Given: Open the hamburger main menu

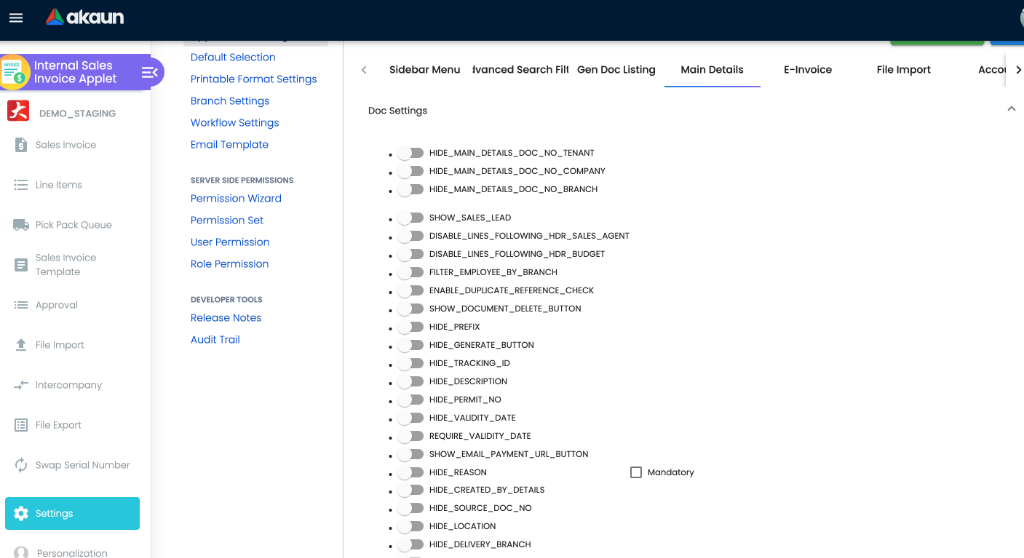Looking at the screenshot, I should tap(16, 18).
